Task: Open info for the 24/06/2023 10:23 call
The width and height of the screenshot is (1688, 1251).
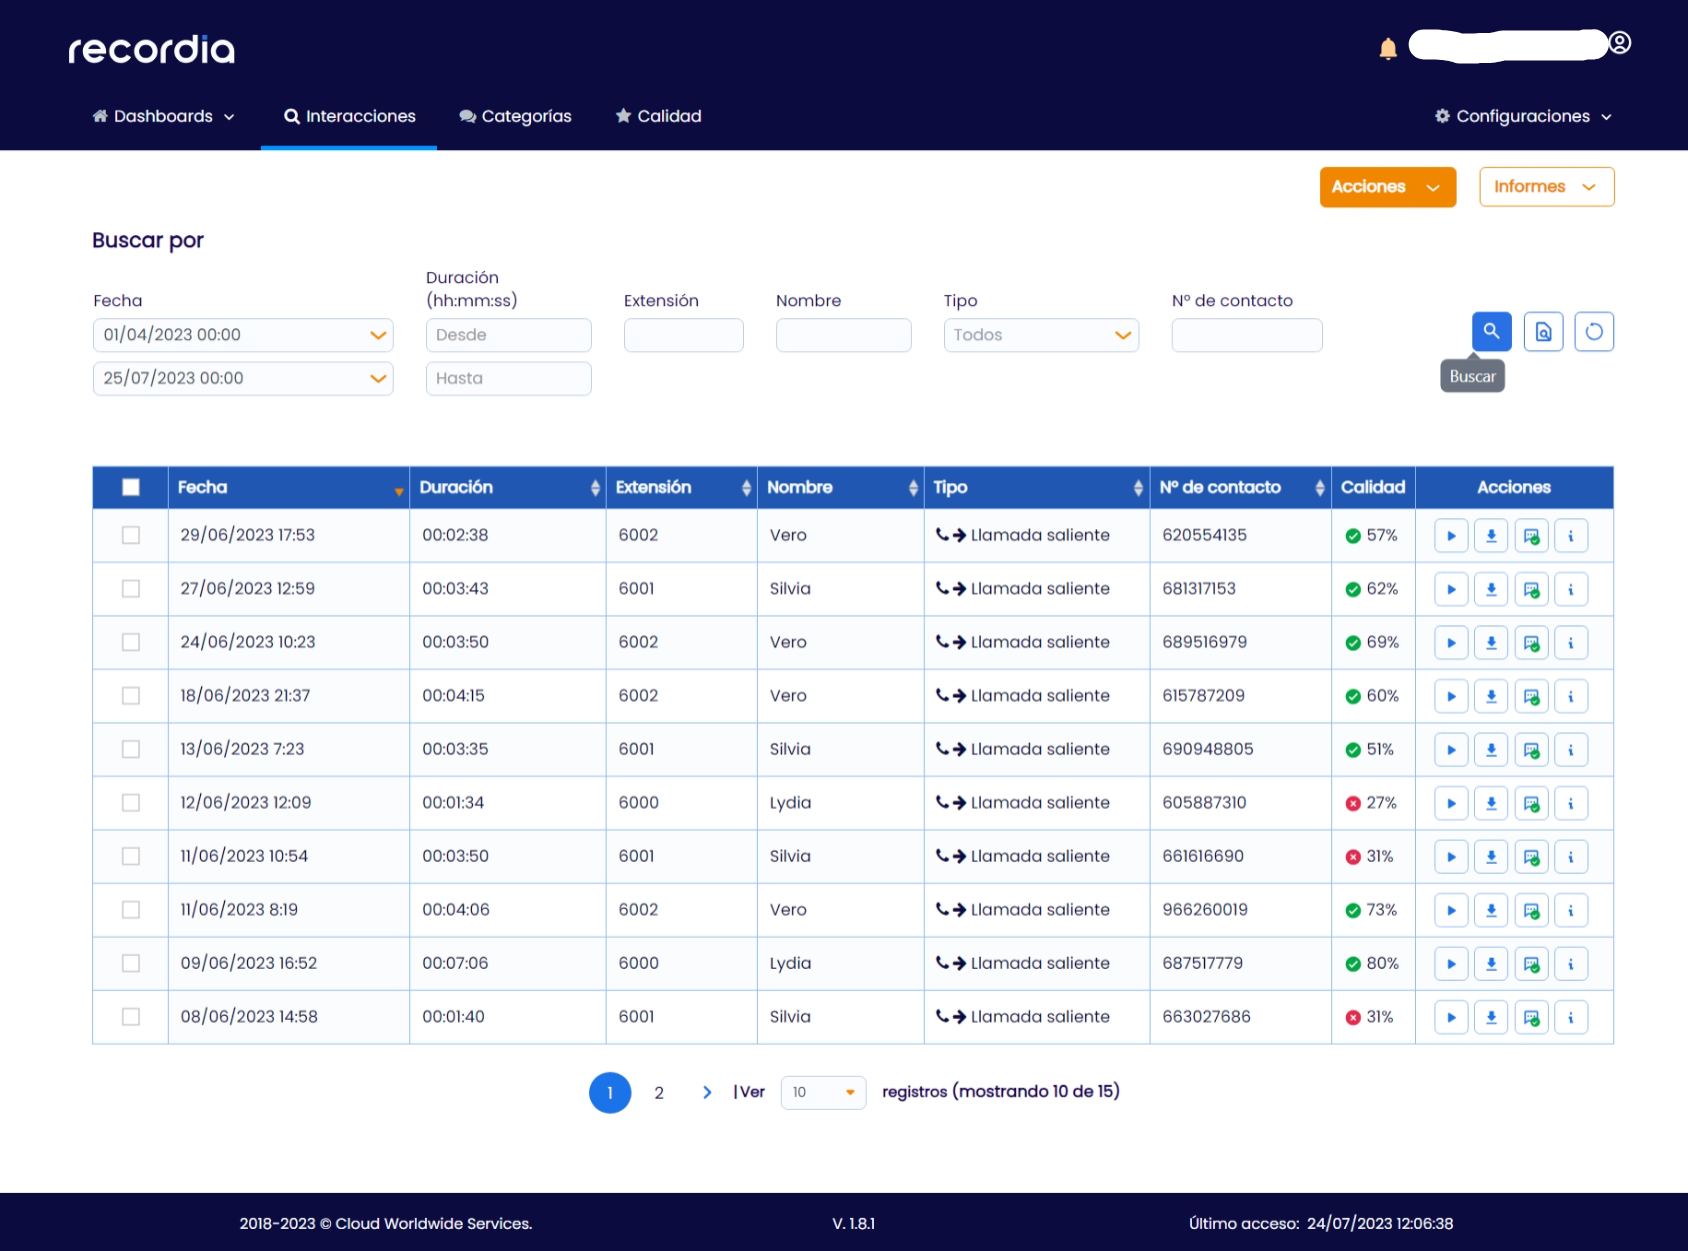Action: point(1570,643)
